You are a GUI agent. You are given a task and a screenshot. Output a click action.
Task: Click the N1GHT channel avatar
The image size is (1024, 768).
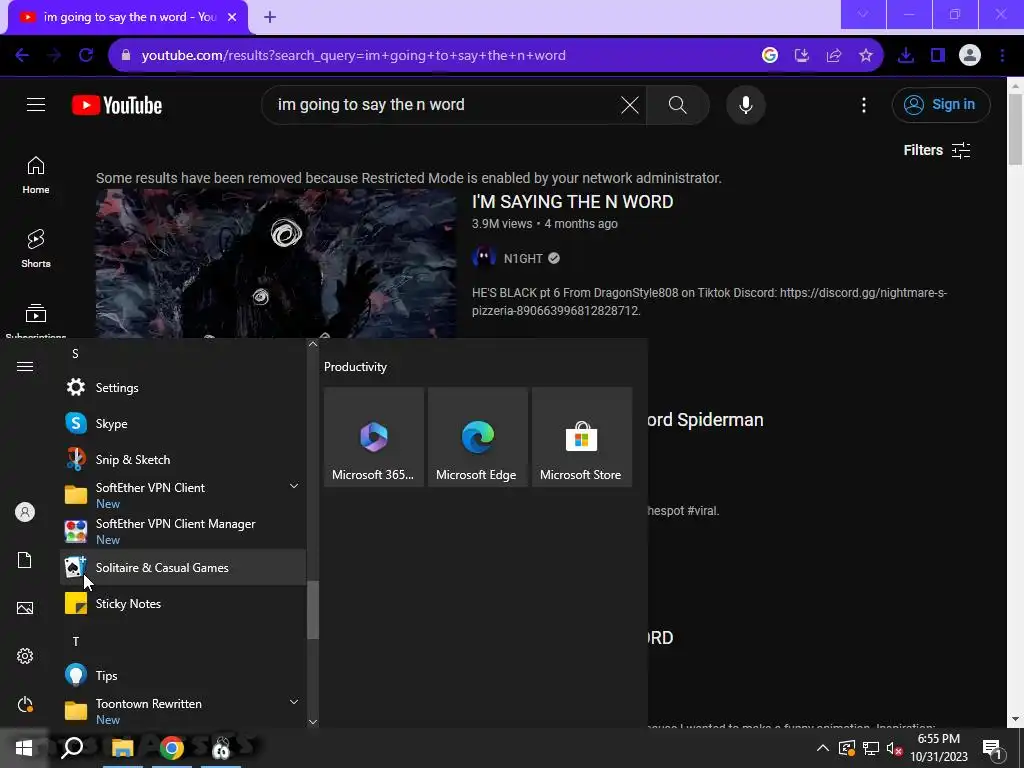click(484, 258)
